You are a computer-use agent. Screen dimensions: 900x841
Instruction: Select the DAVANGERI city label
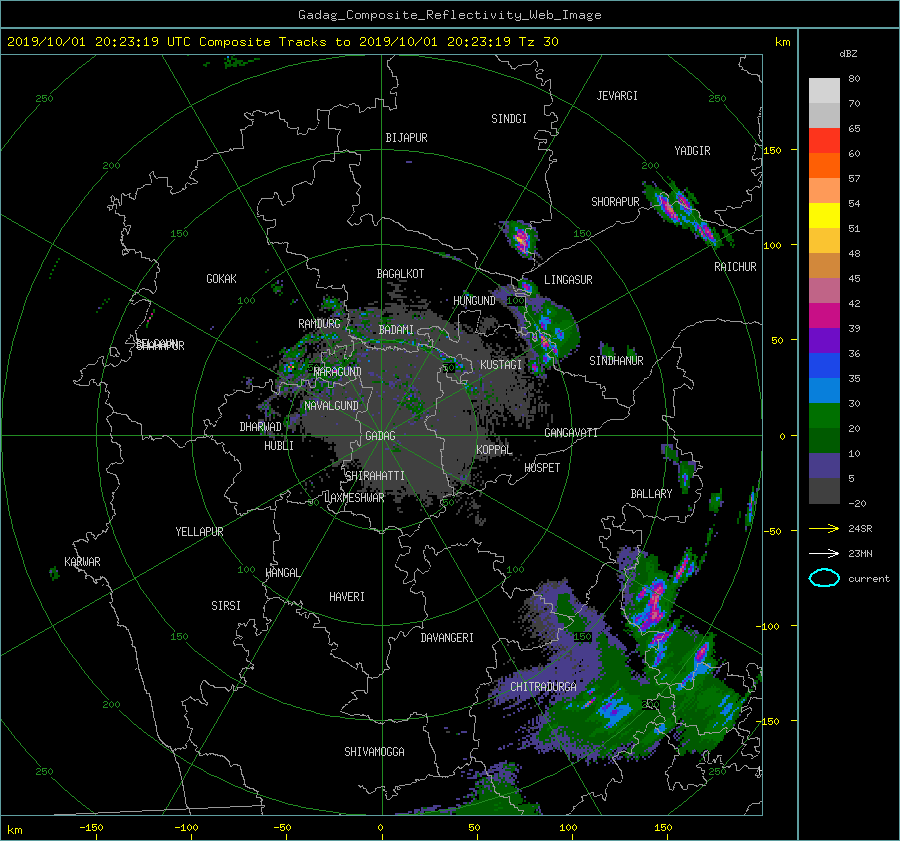[447, 638]
